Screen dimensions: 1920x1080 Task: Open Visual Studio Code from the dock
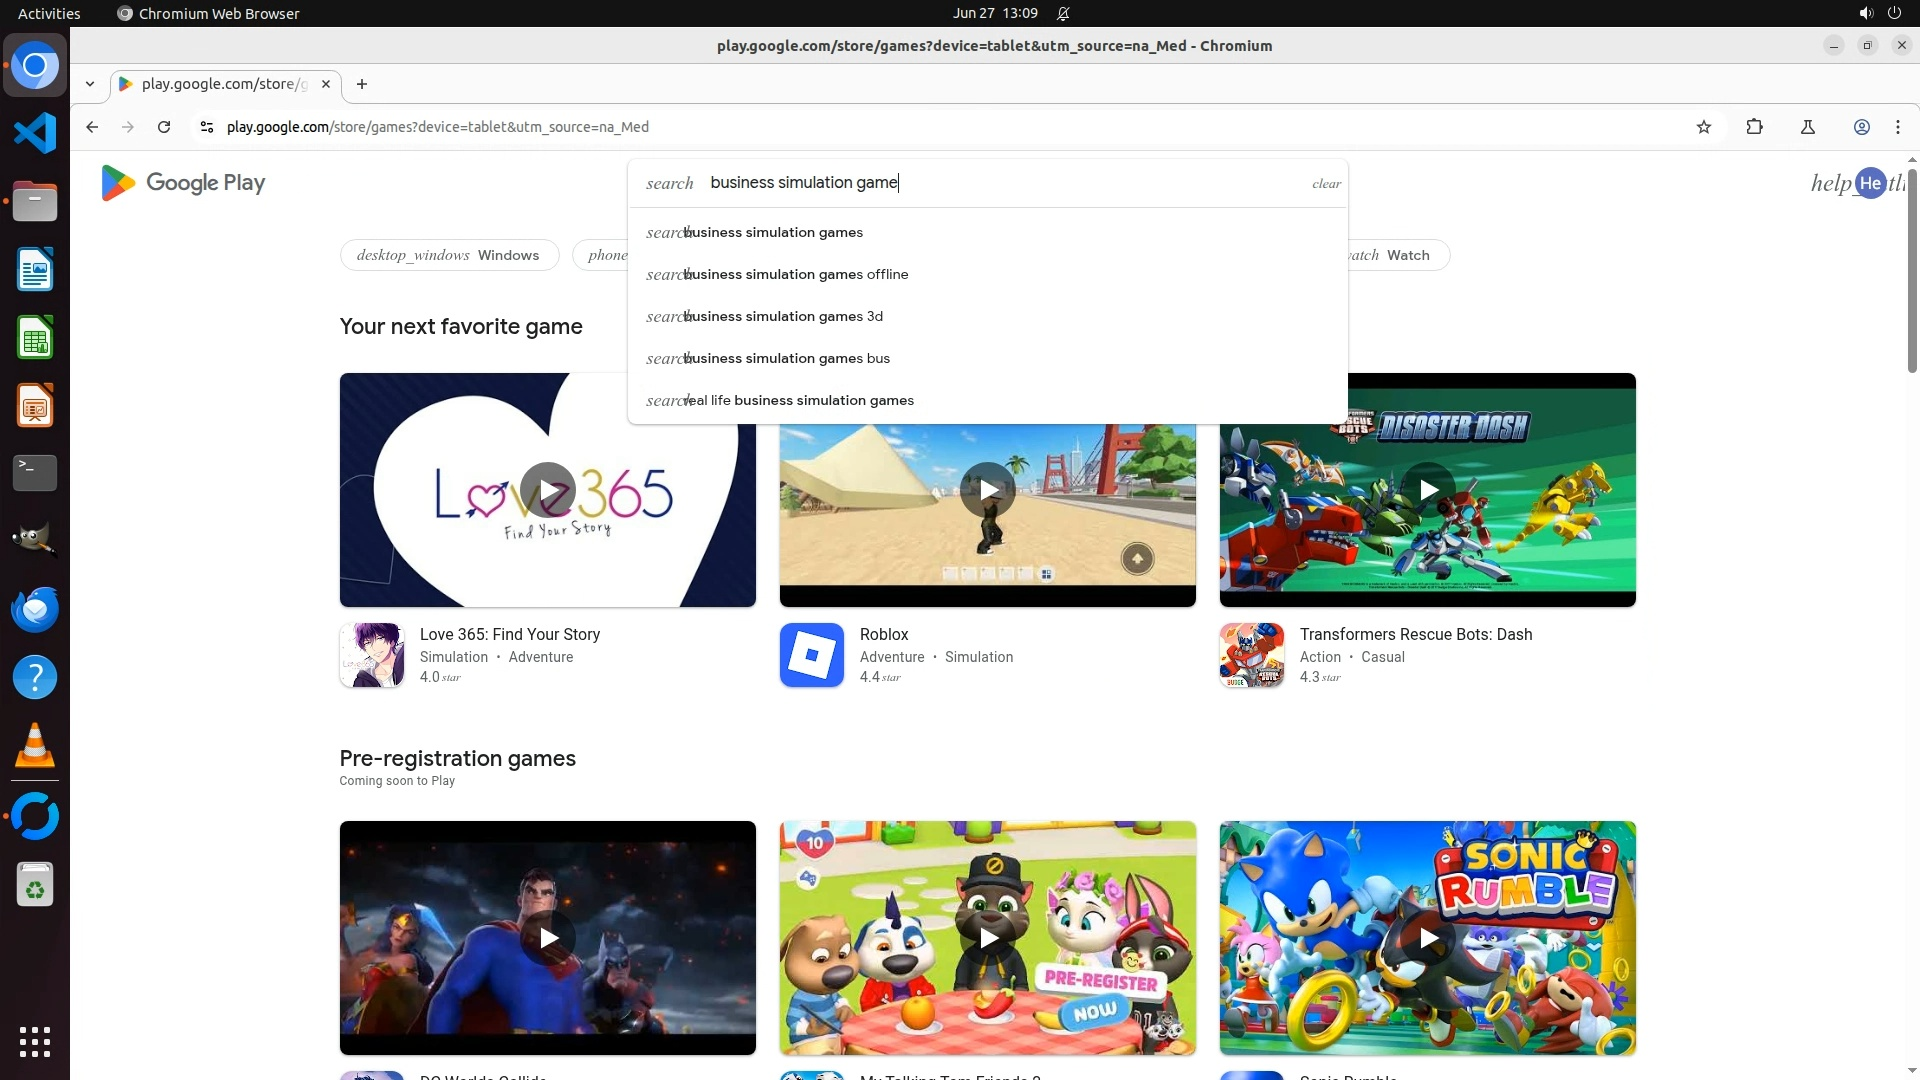tap(35, 133)
